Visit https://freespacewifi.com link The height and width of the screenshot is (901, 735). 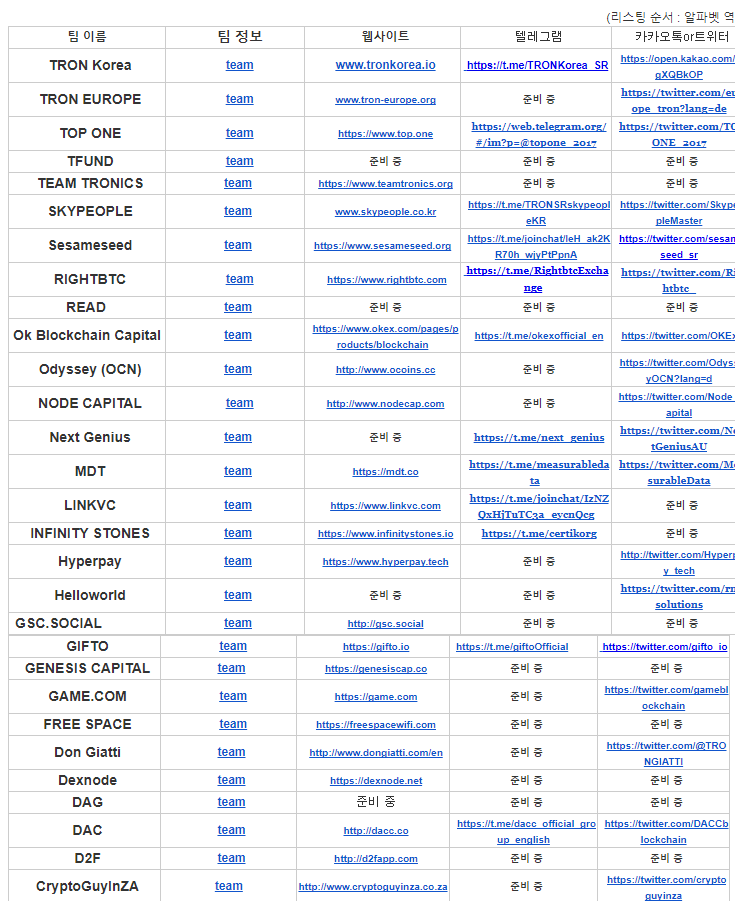point(376,725)
